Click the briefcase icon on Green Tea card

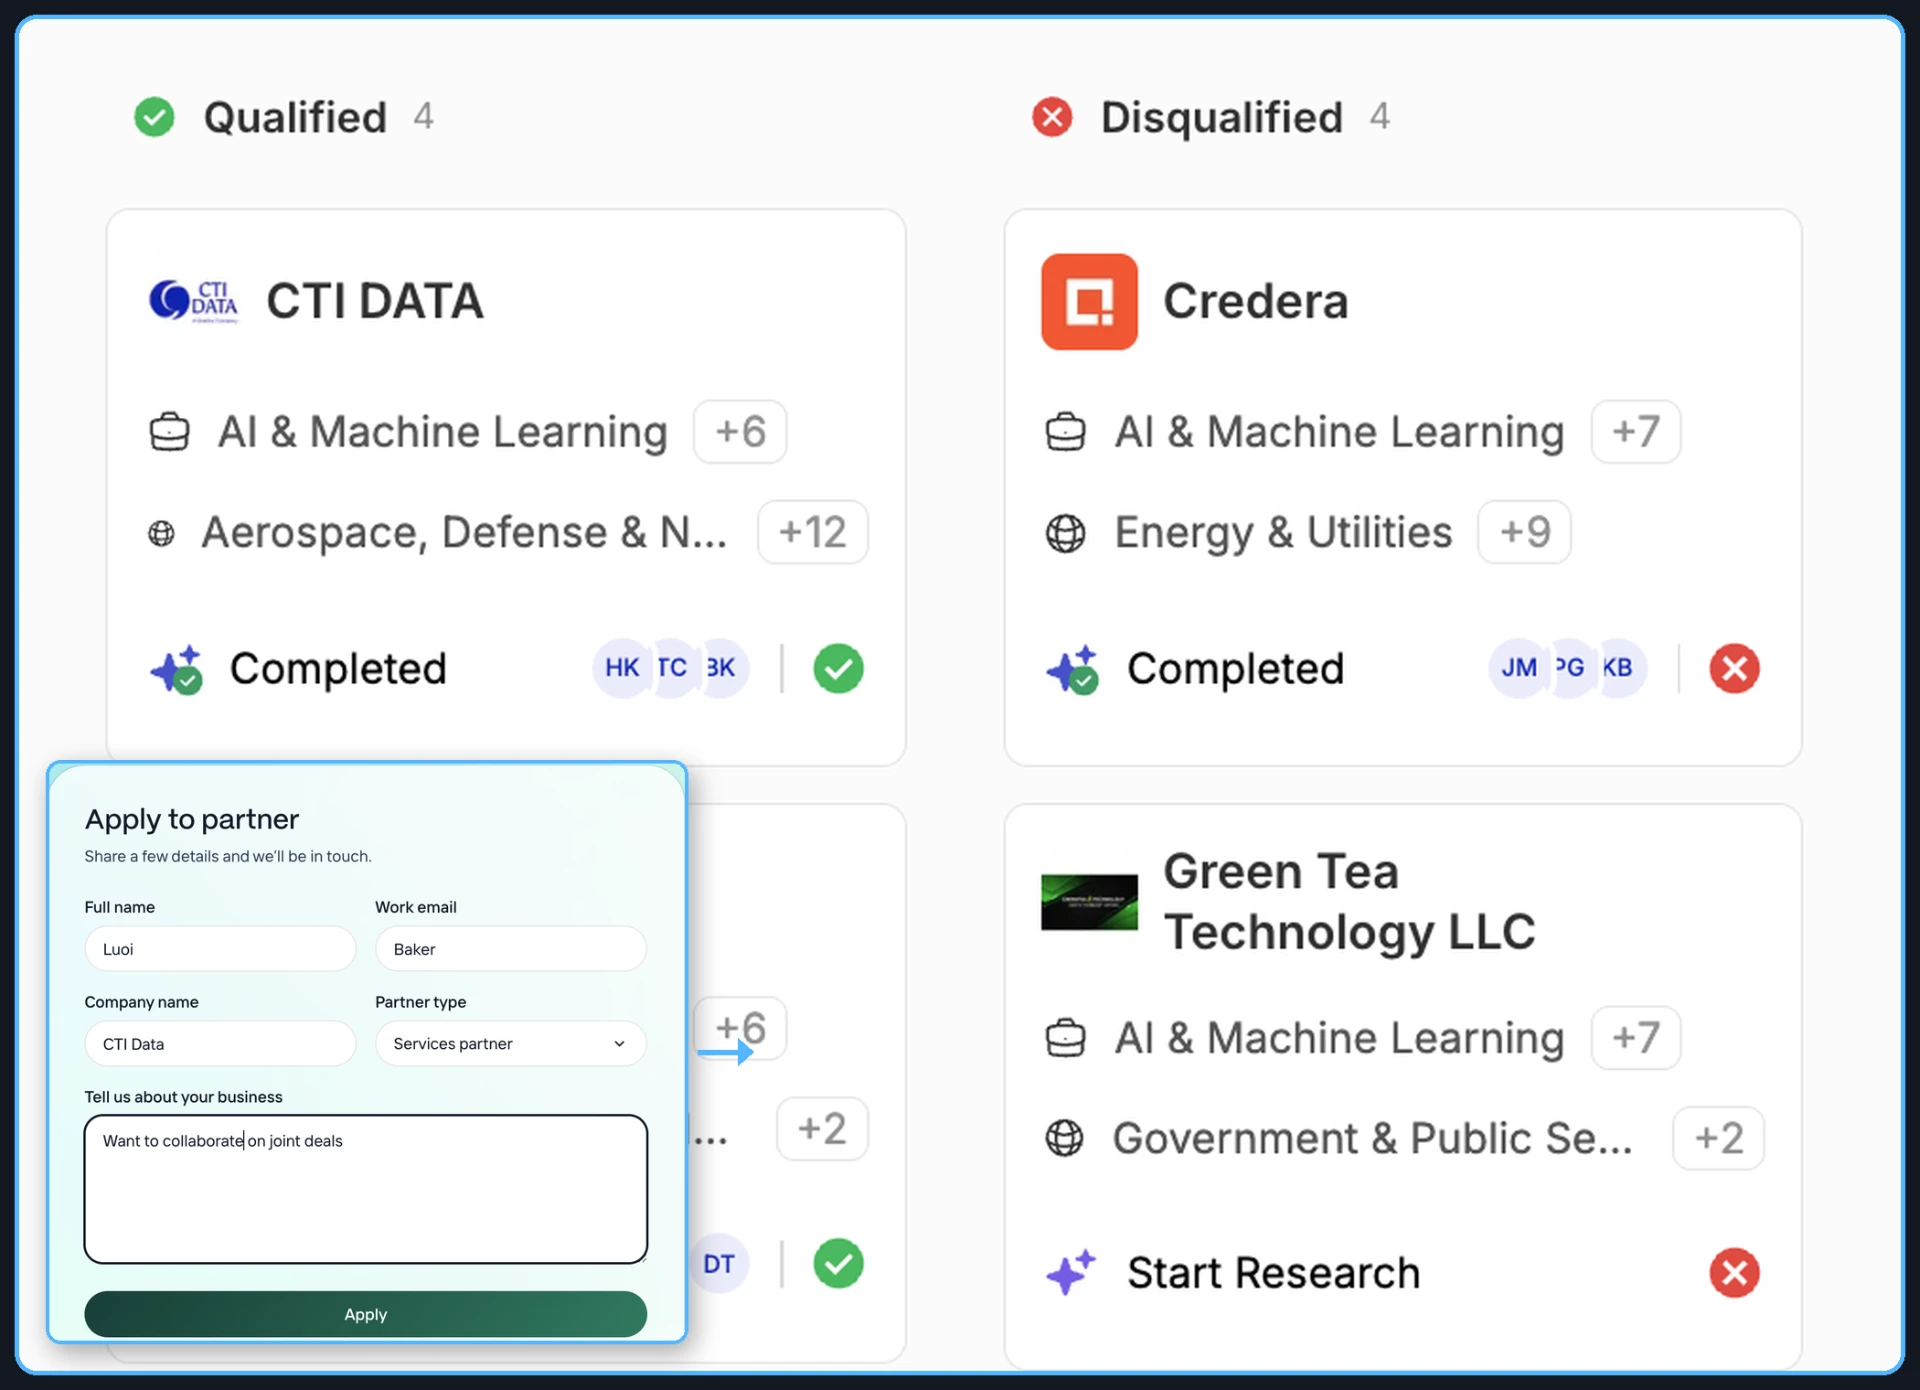coord(1065,1038)
